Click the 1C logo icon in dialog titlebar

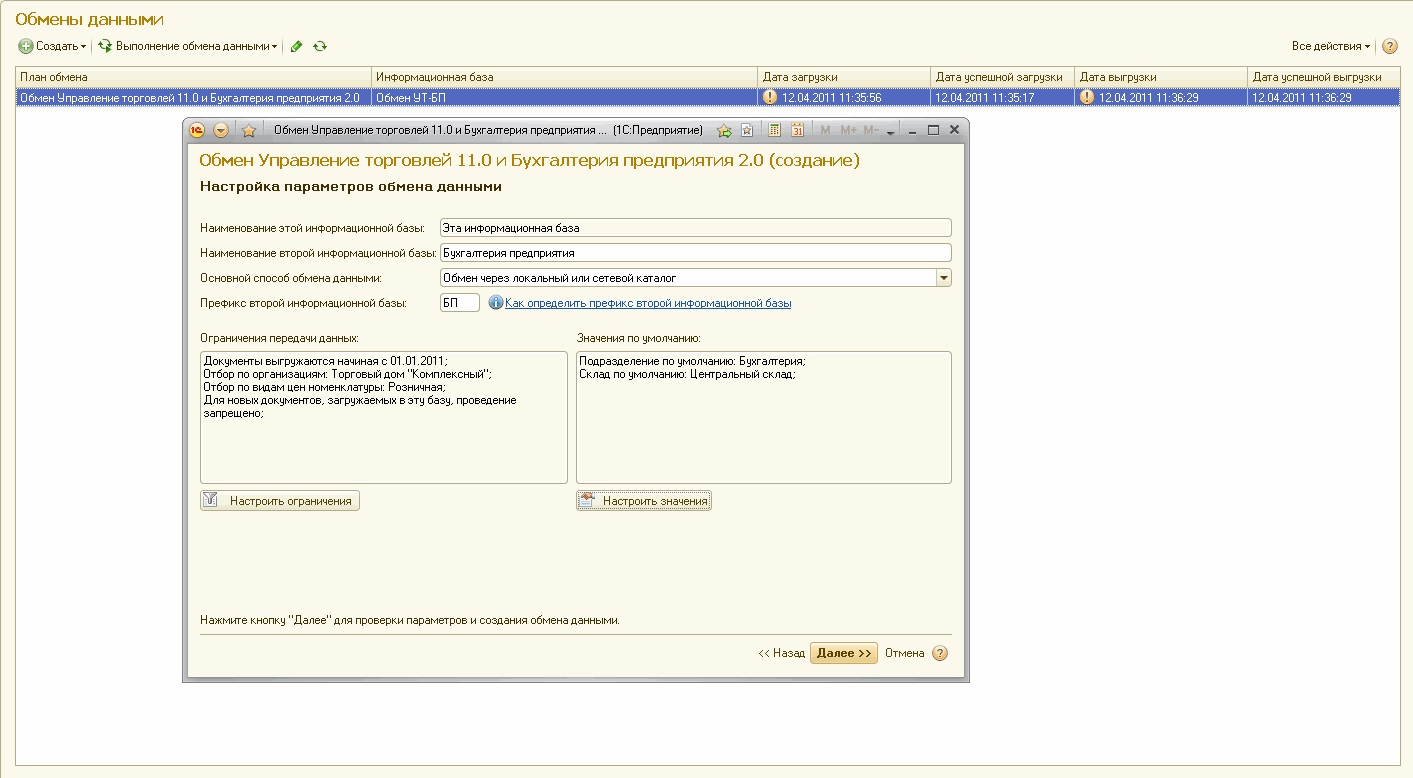tap(198, 130)
